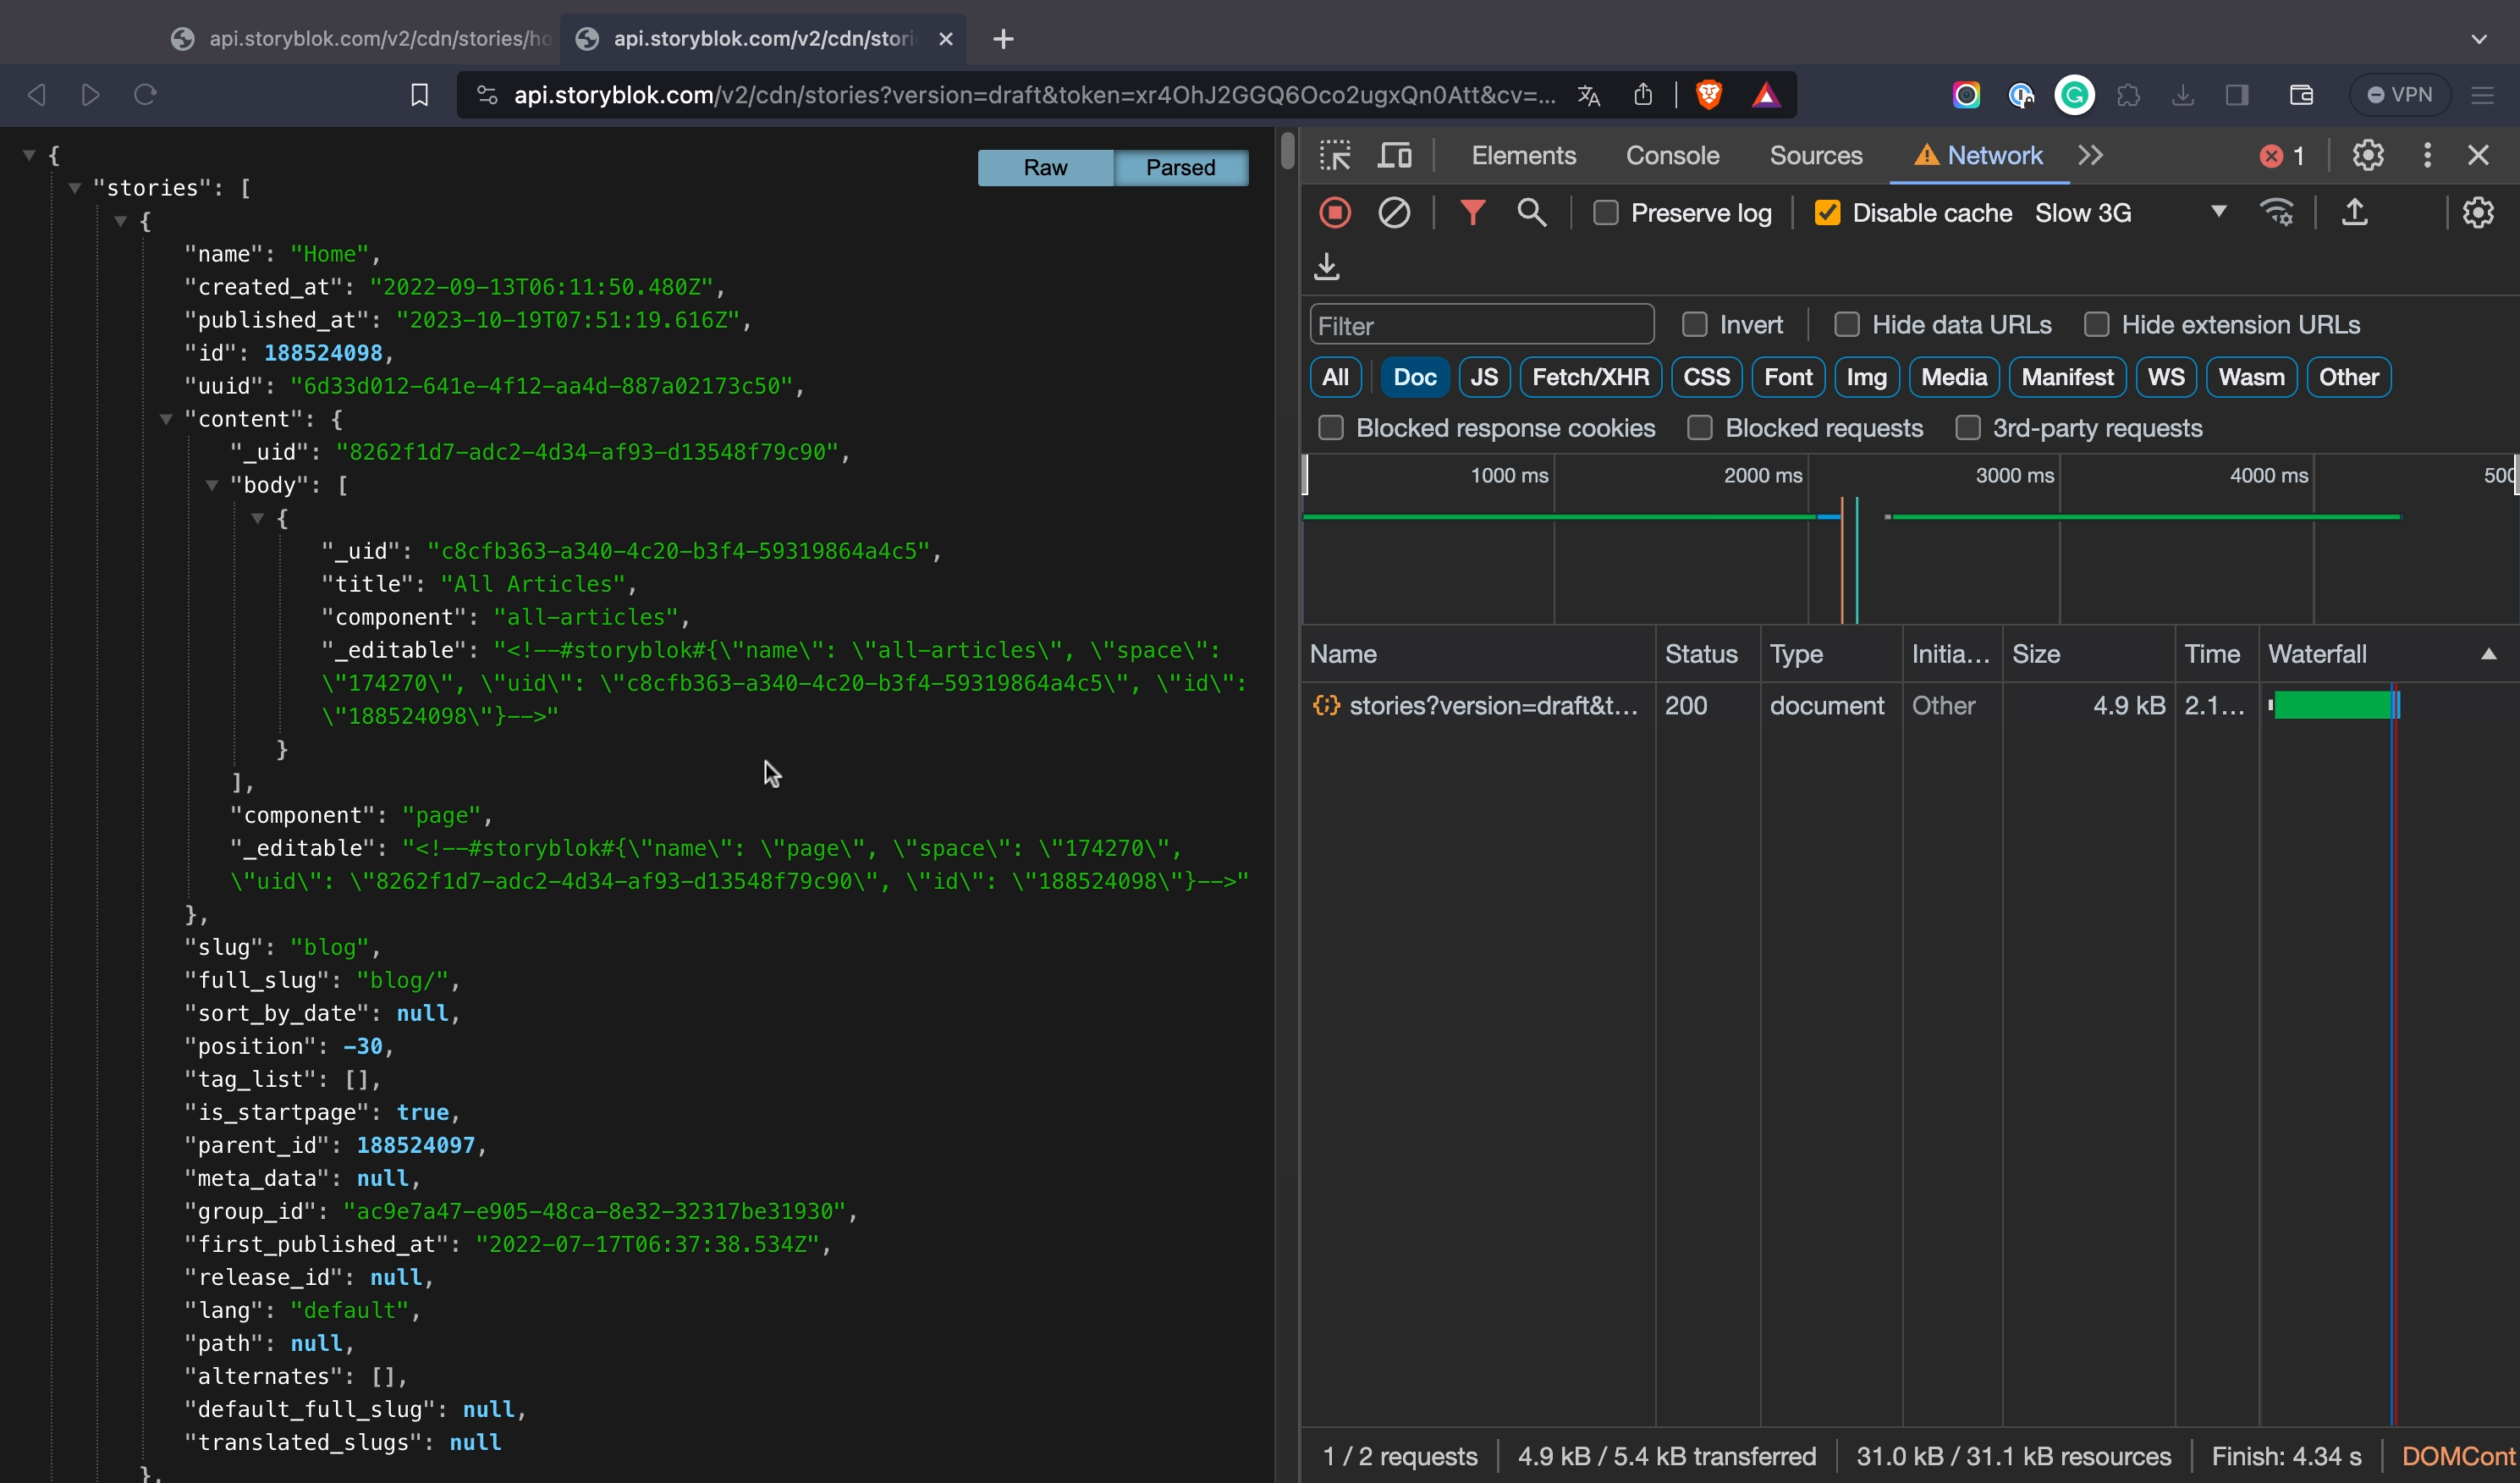This screenshot has height=1483, width=2520.
Task: Enable the Preserve log checkbox
Action: pyautogui.click(x=1606, y=213)
